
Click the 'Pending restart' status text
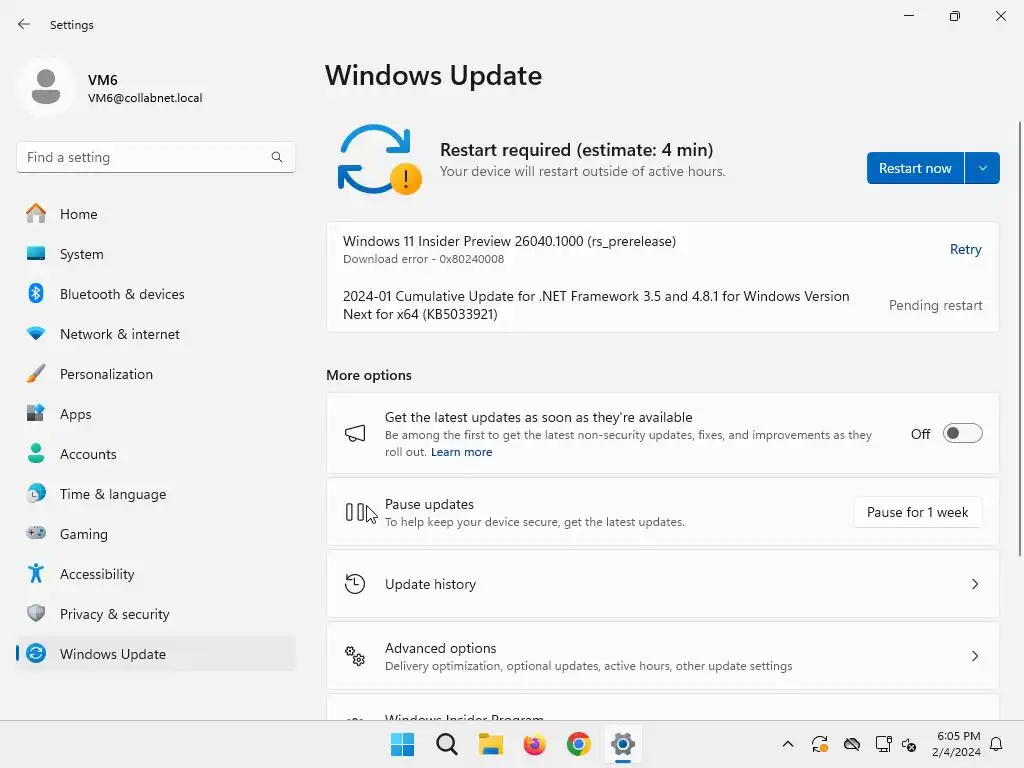[935, 305]
